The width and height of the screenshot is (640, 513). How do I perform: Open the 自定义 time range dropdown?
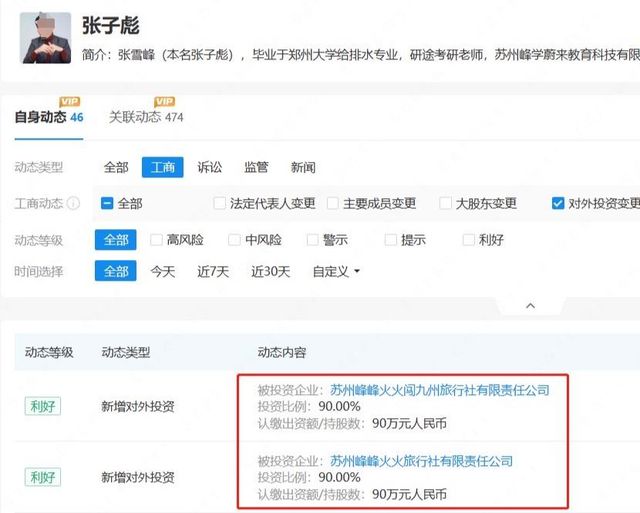pos(336,271)
